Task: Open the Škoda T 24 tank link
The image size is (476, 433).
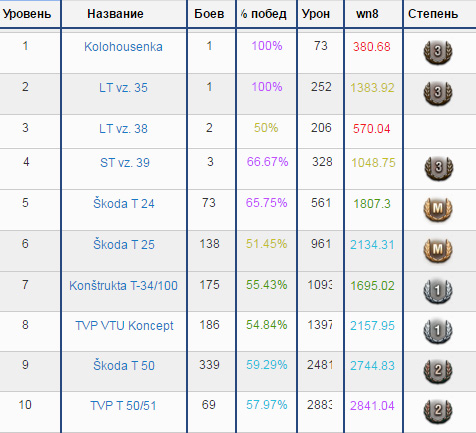Action: pos(124,203)
